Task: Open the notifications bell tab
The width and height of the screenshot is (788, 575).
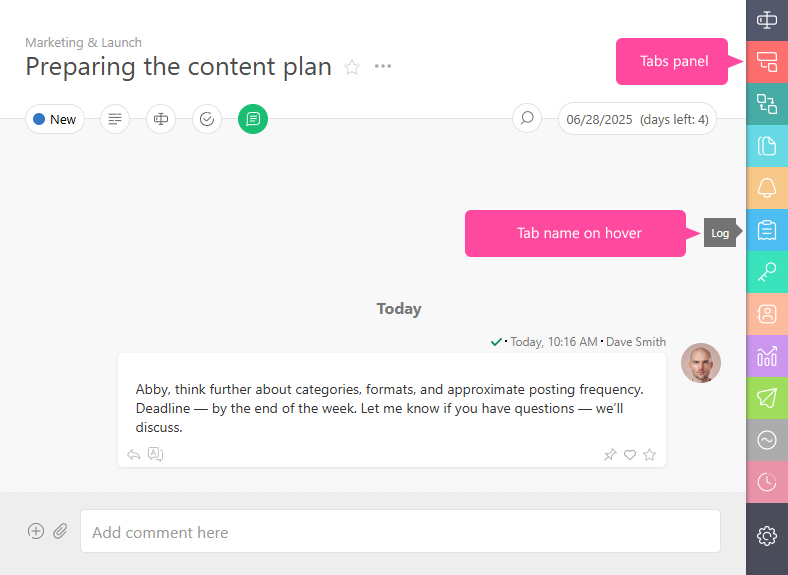Action: (x=767, y=188)
